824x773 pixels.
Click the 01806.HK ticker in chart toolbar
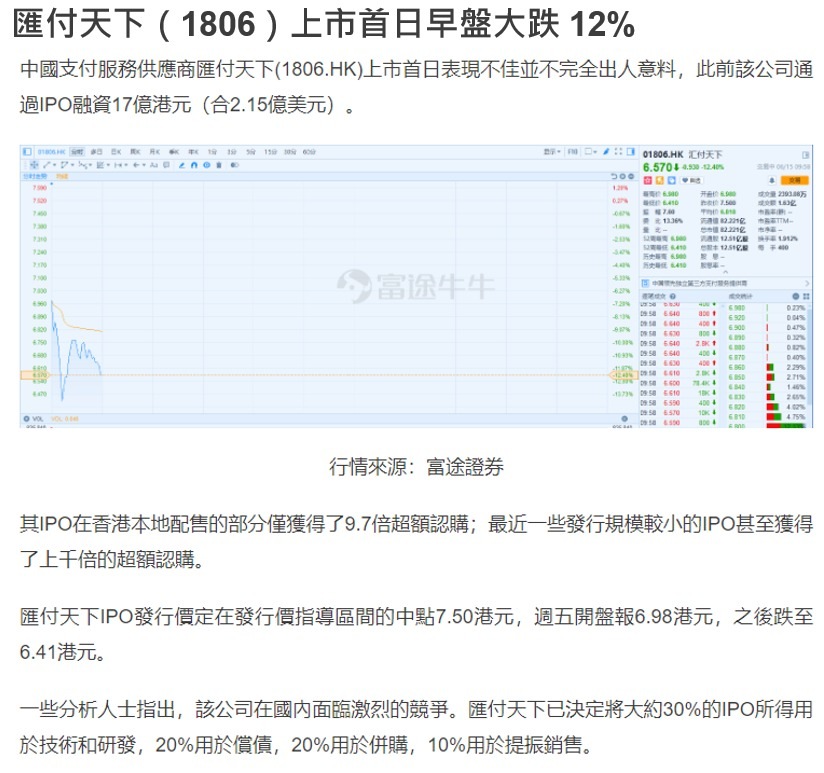click(51, 152)
